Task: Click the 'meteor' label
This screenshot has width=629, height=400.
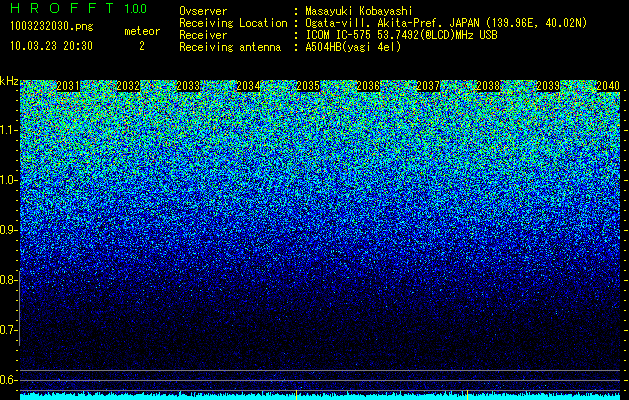Action: (142, 31)
